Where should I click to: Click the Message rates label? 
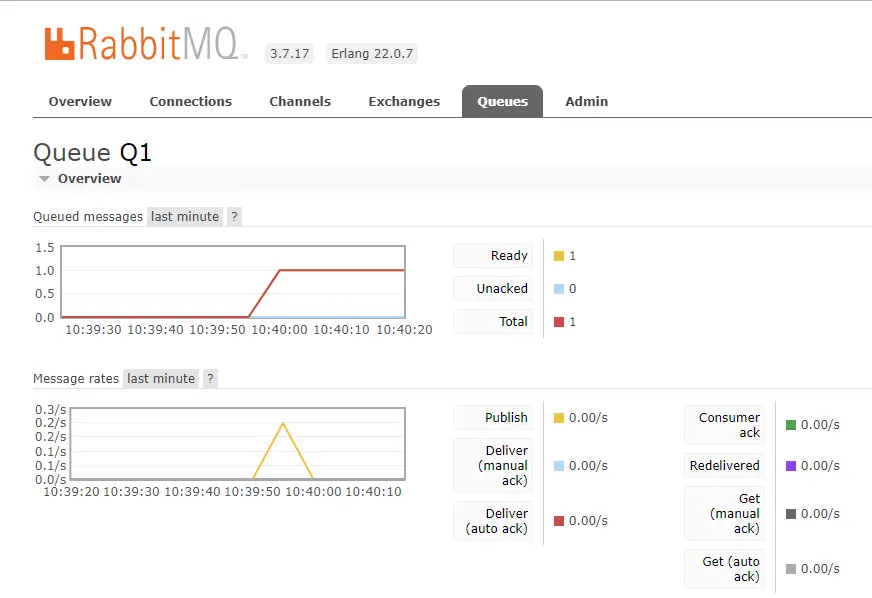[76, 378]
